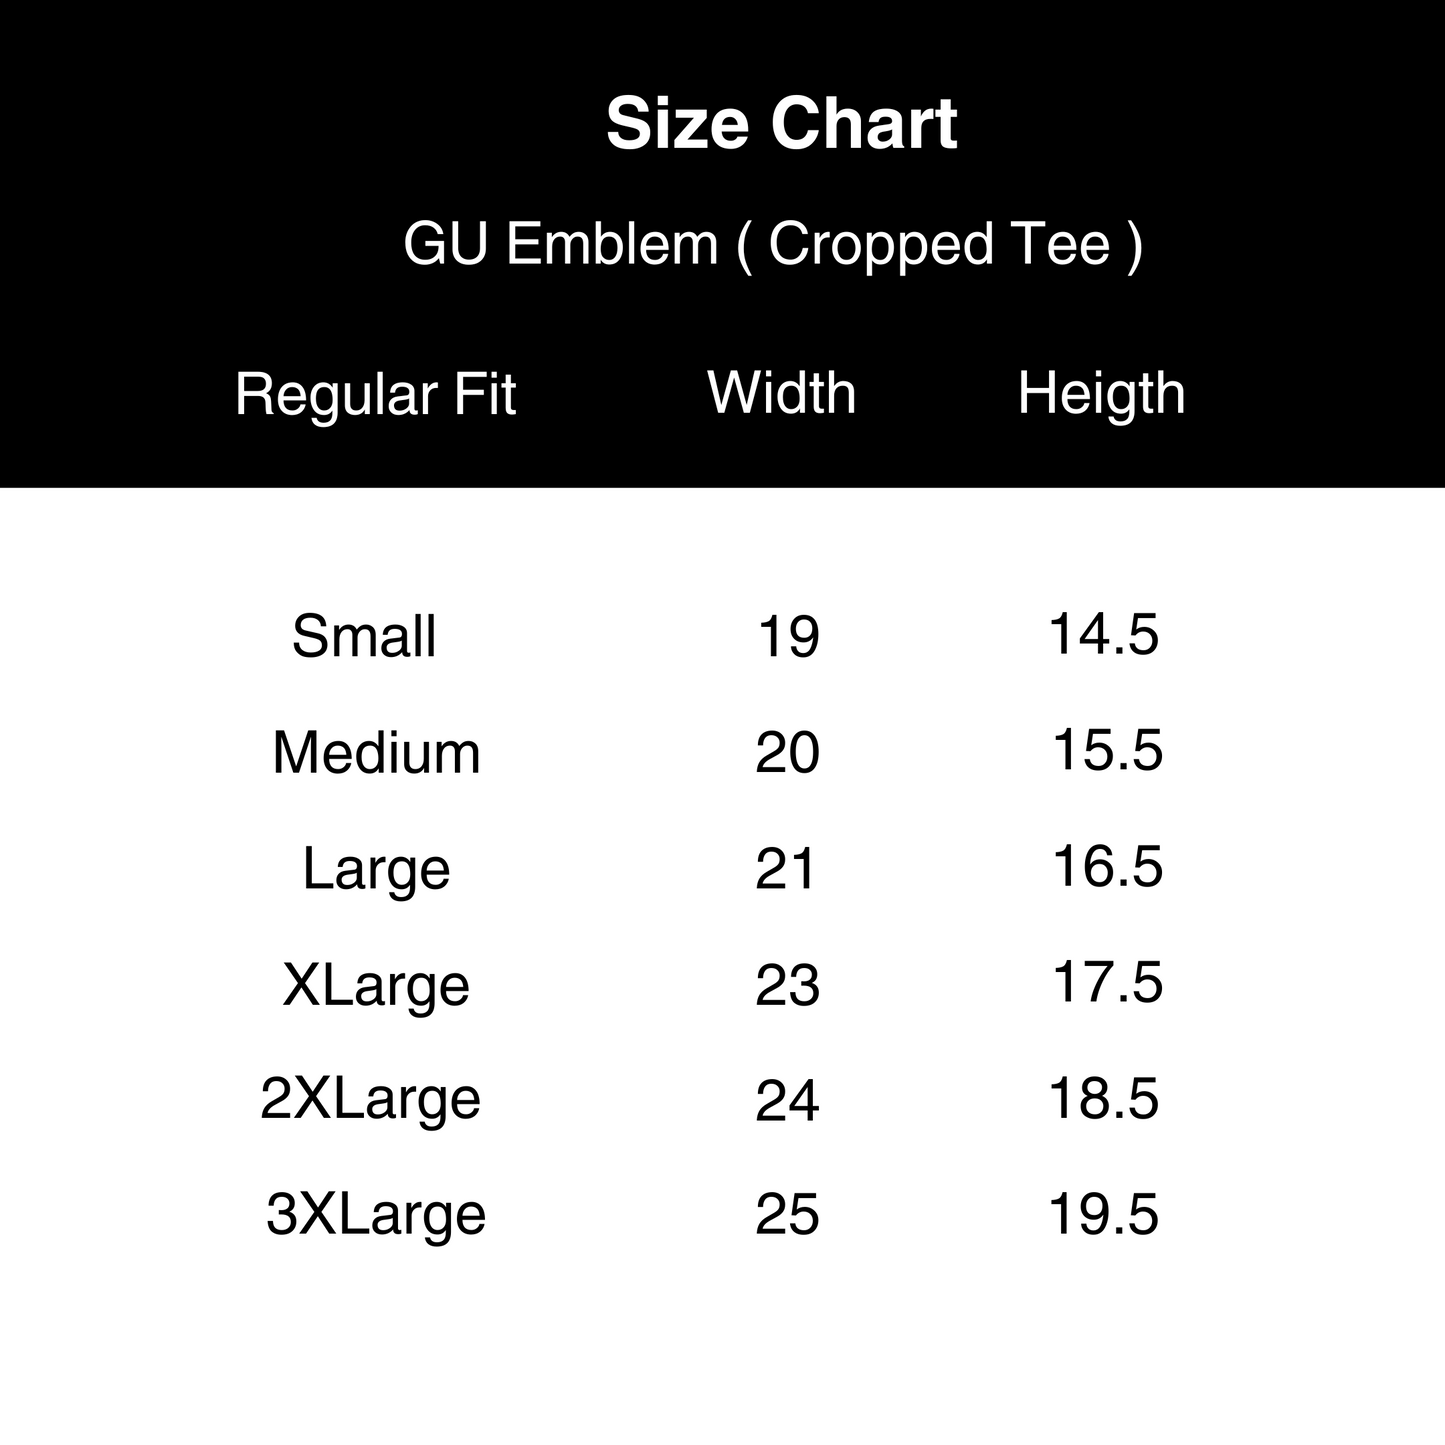1445x1445 pixels.
Task: Choose the XLarge size label
Action: pyautogui.click(x=376, y=985)
